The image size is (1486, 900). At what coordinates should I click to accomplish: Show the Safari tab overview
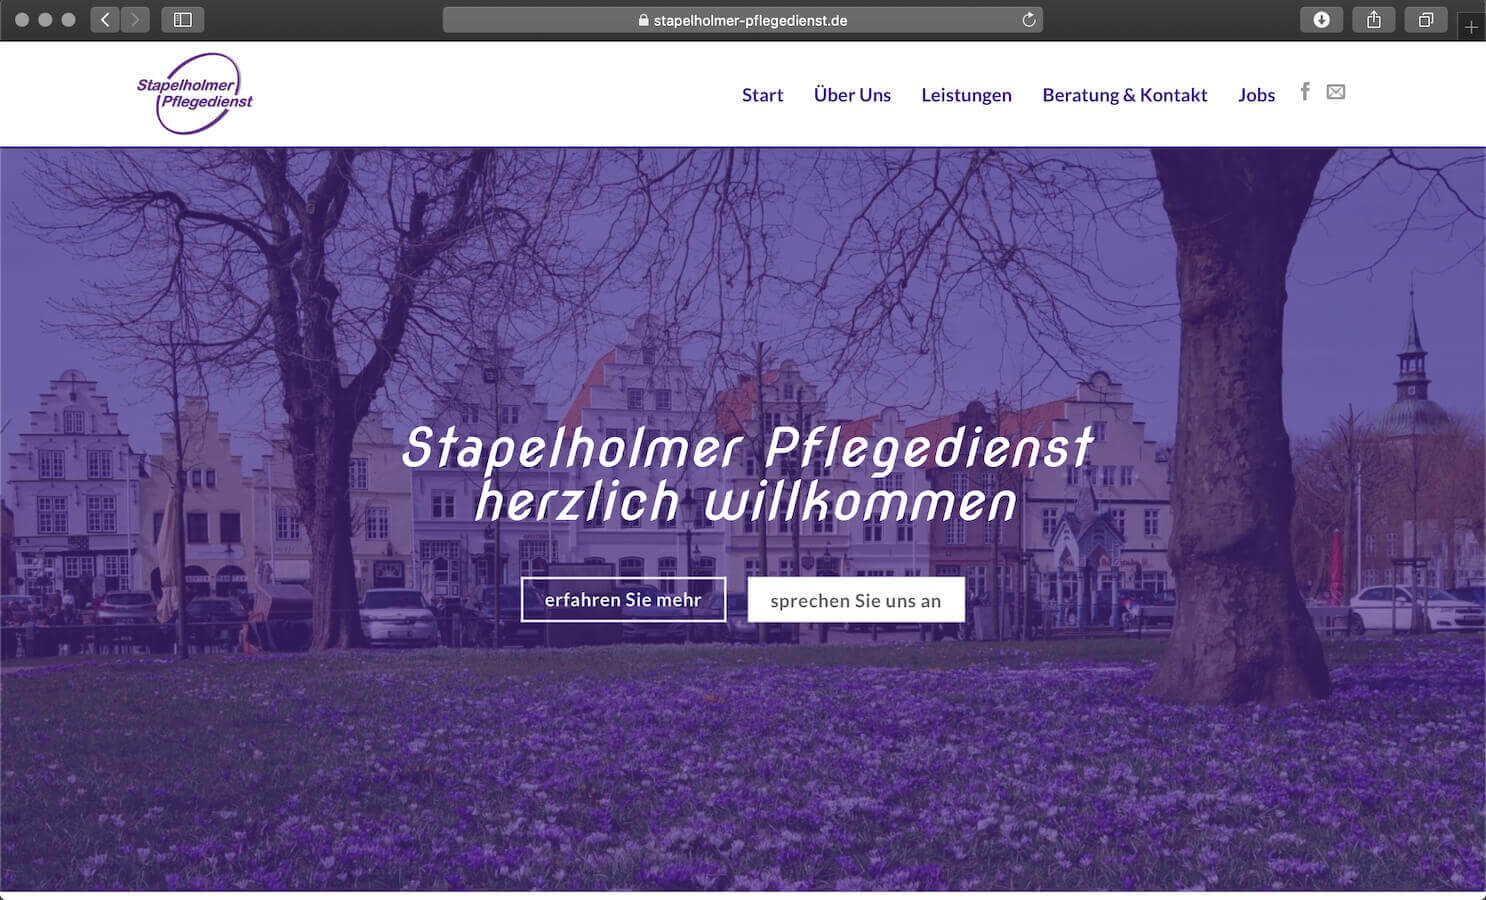[x=1426, y=20]
